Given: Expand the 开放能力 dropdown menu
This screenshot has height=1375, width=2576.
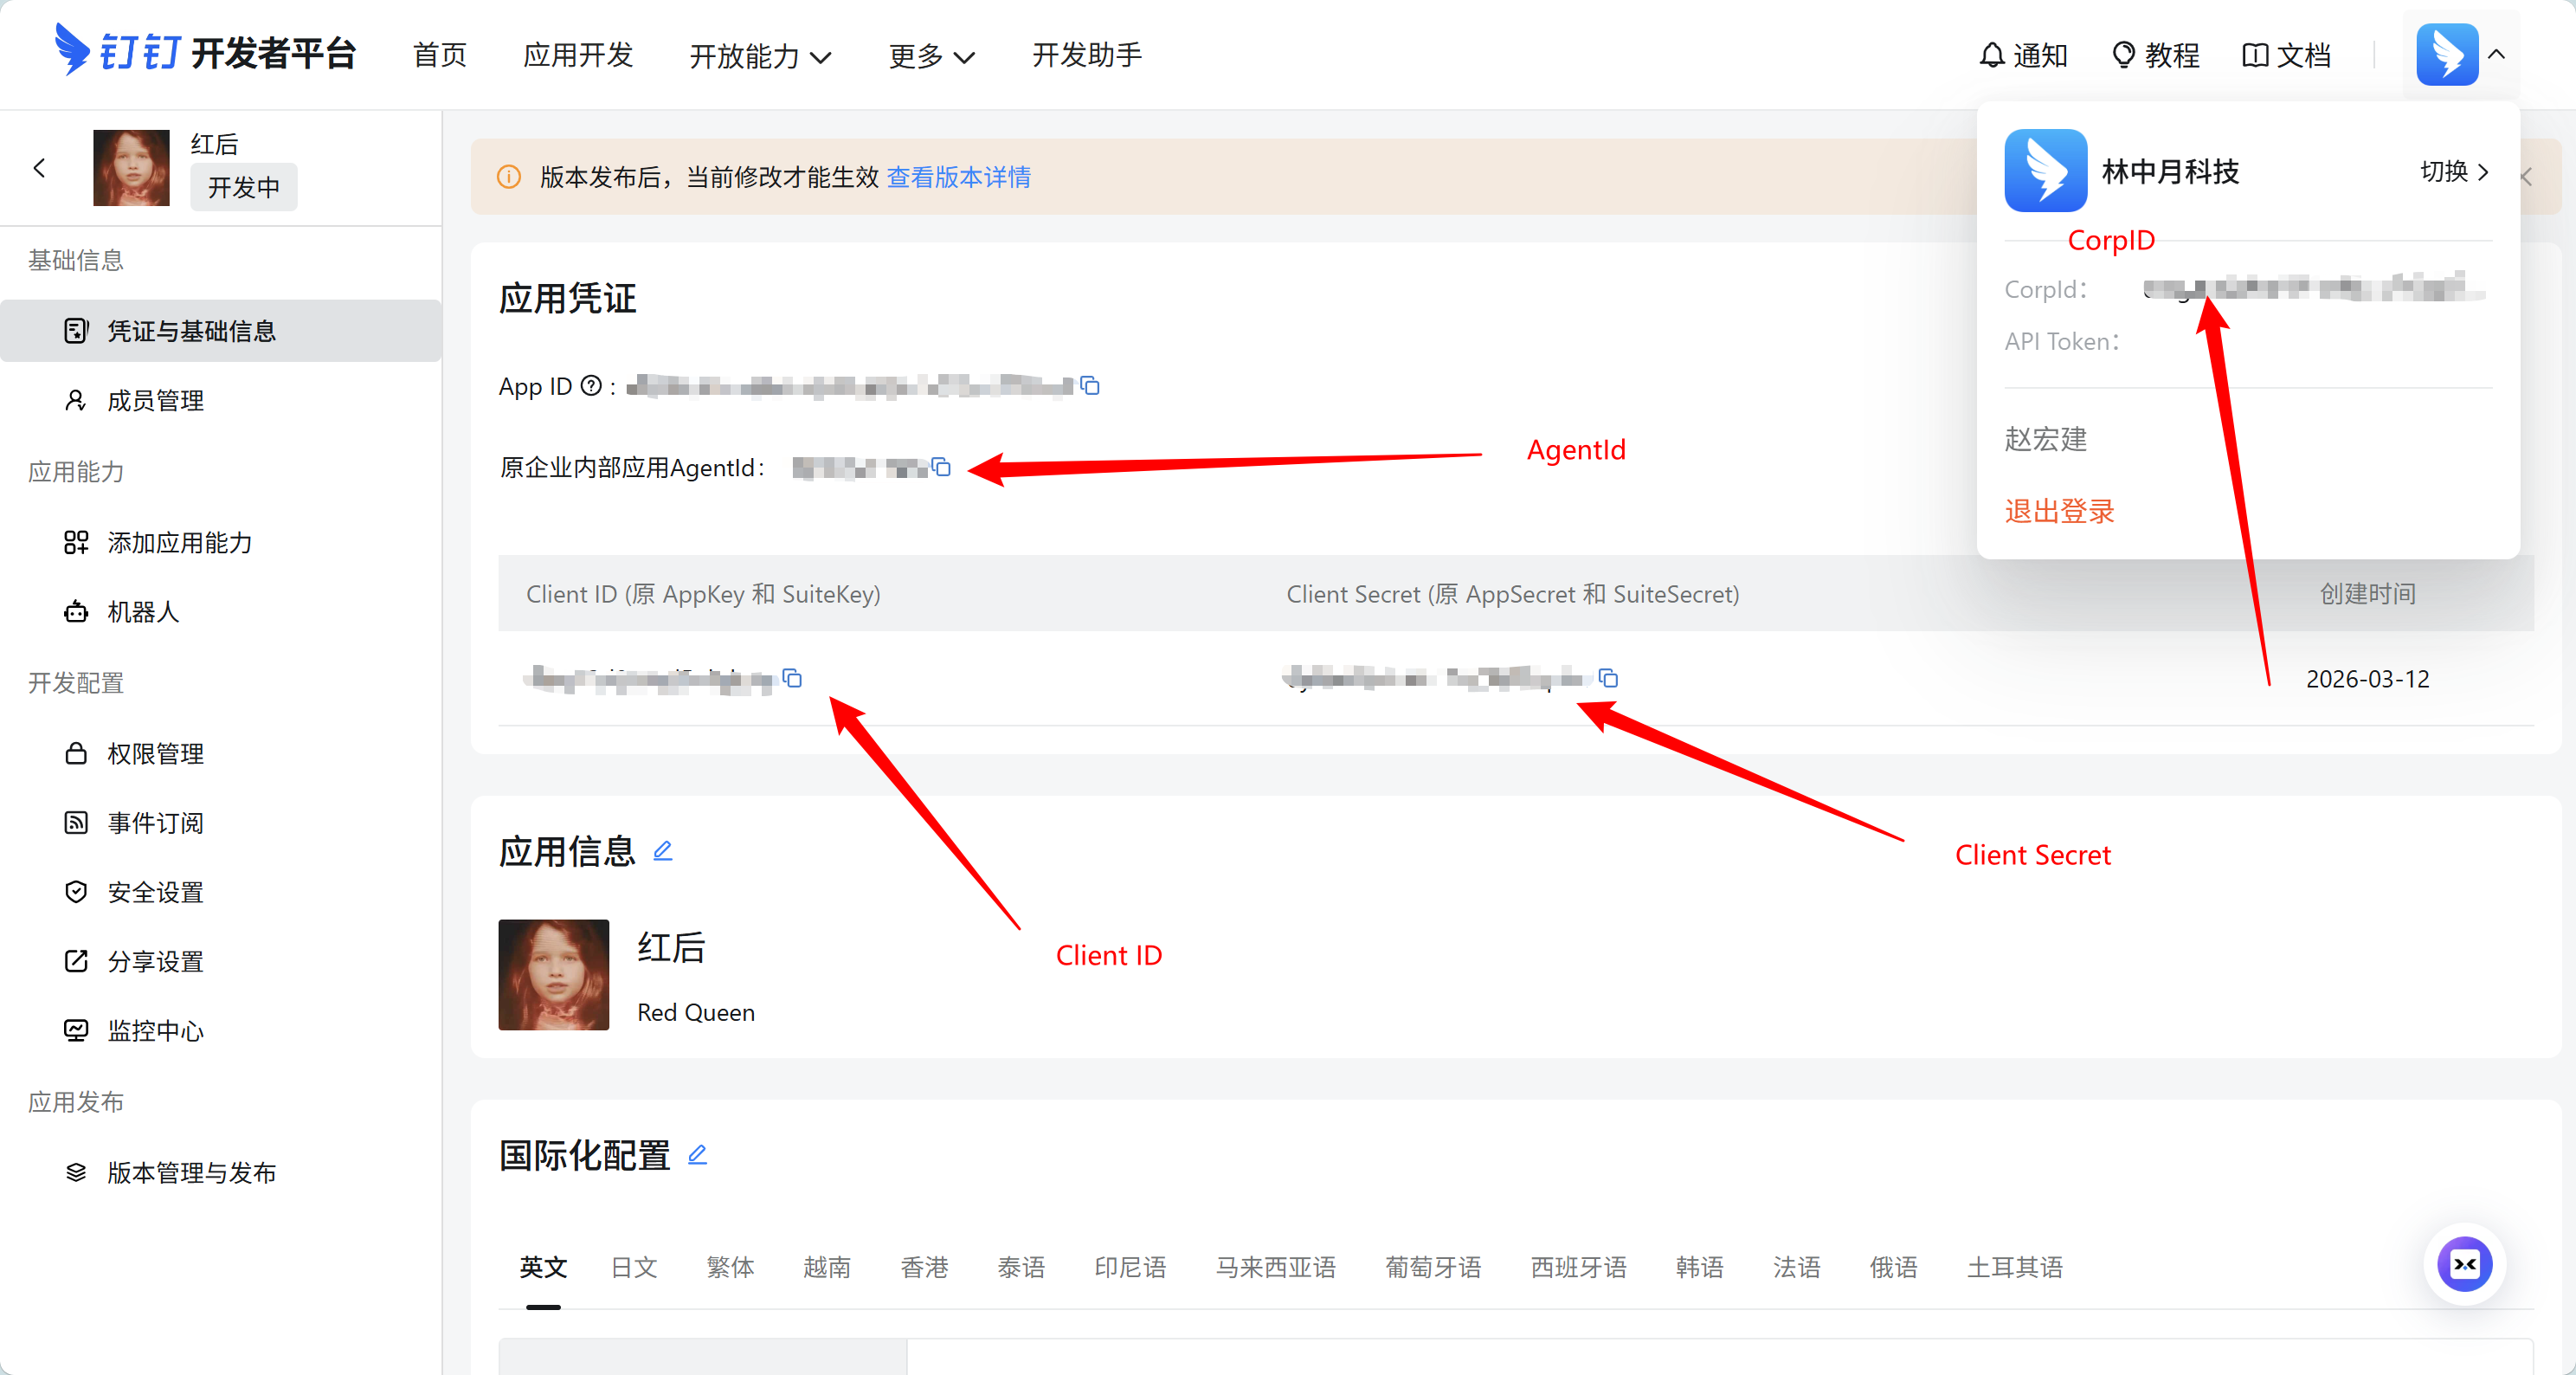Looking at the screenshot, I should coord(760,56).
